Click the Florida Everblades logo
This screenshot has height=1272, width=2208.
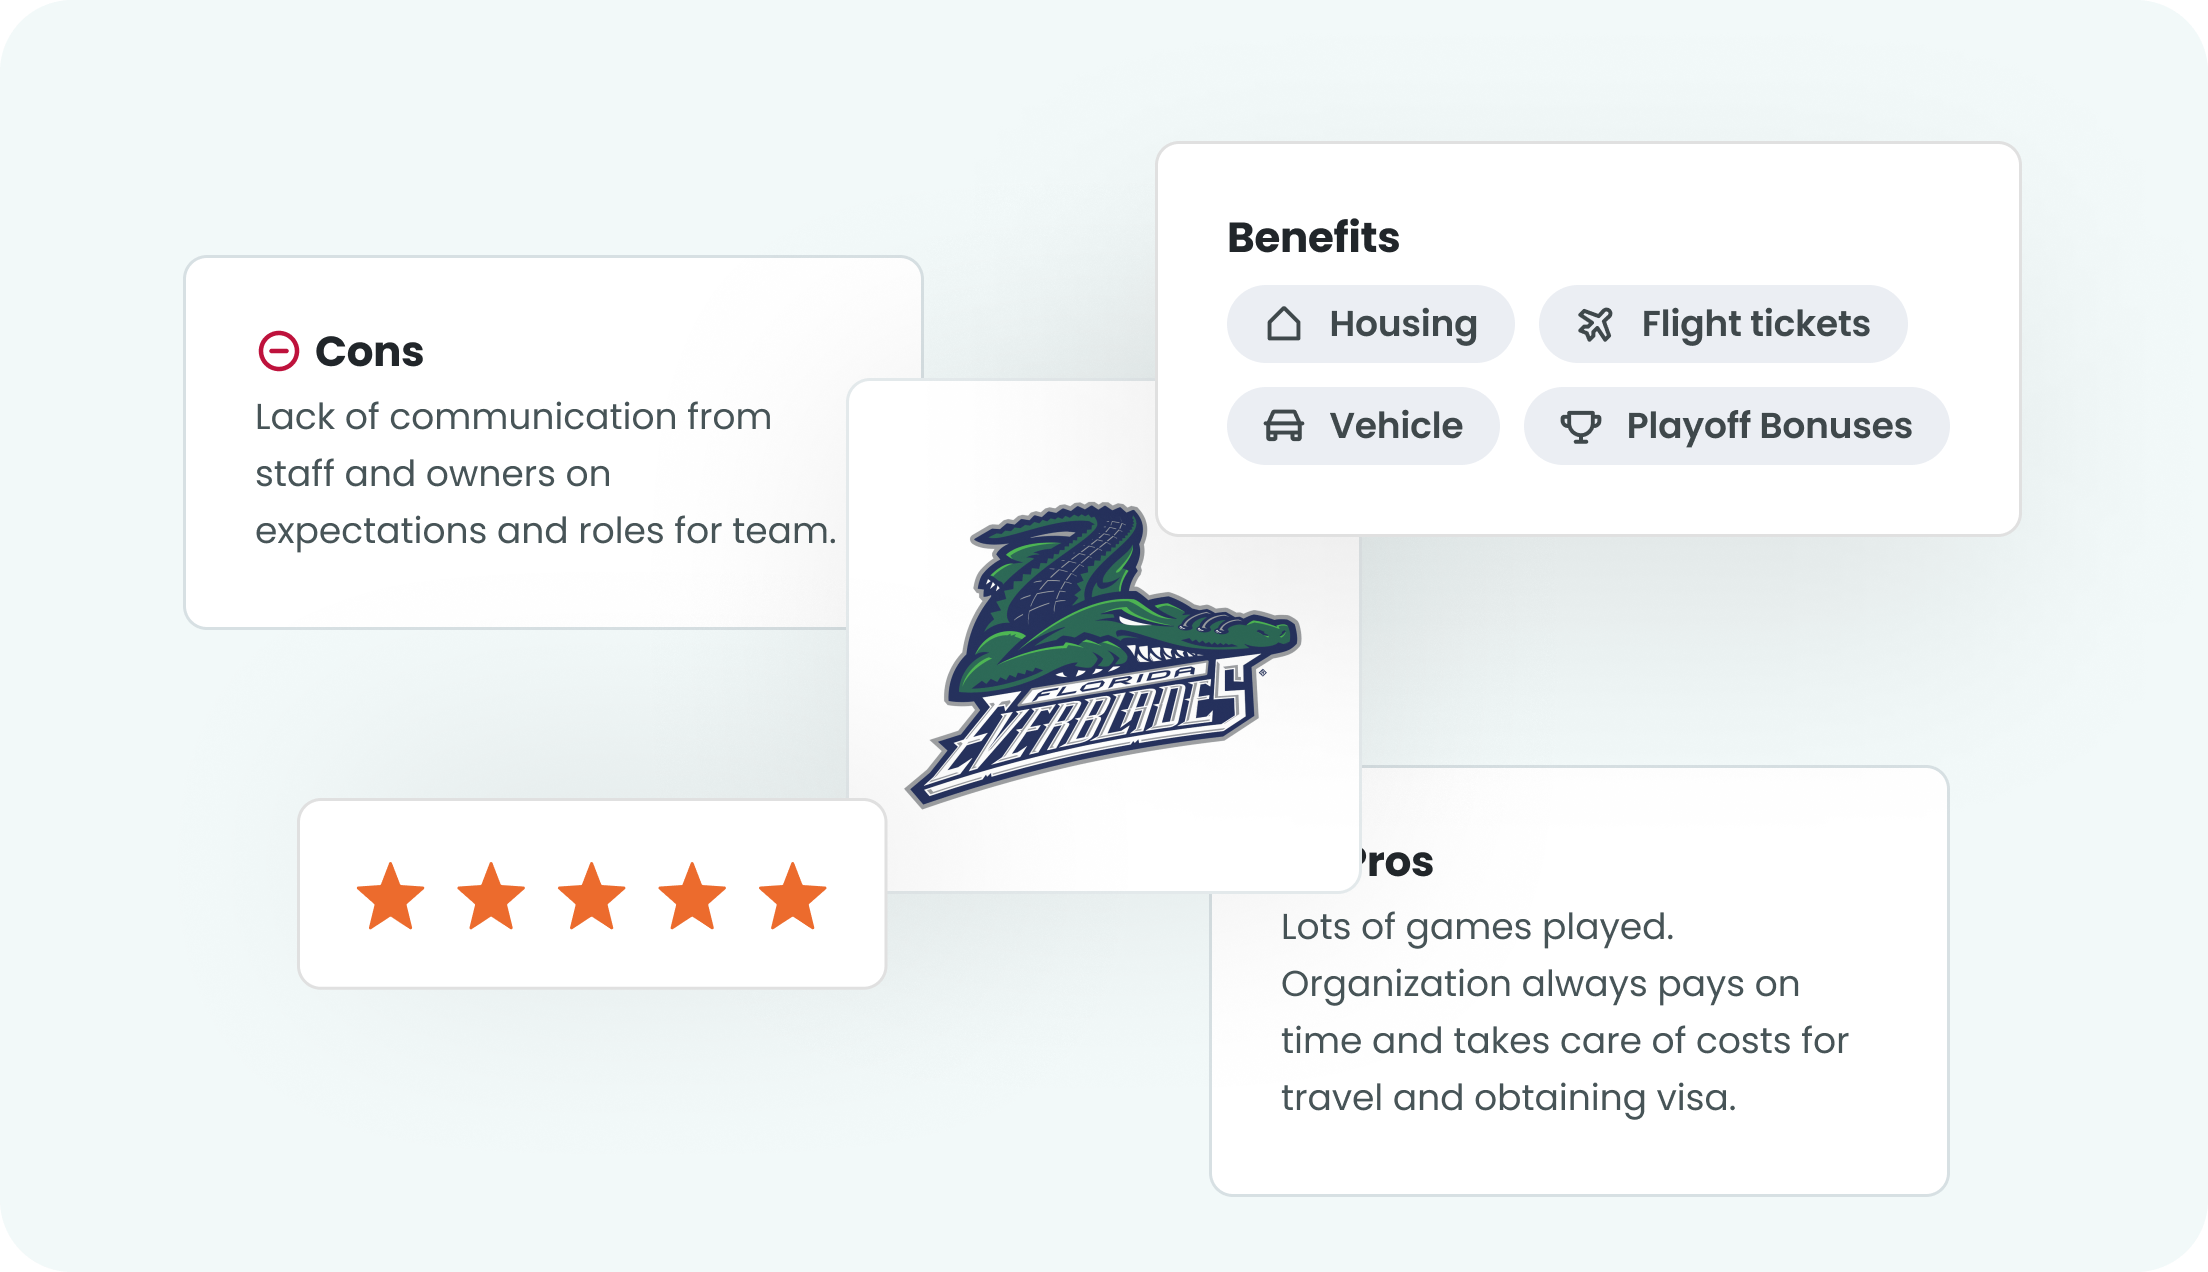1103,655
